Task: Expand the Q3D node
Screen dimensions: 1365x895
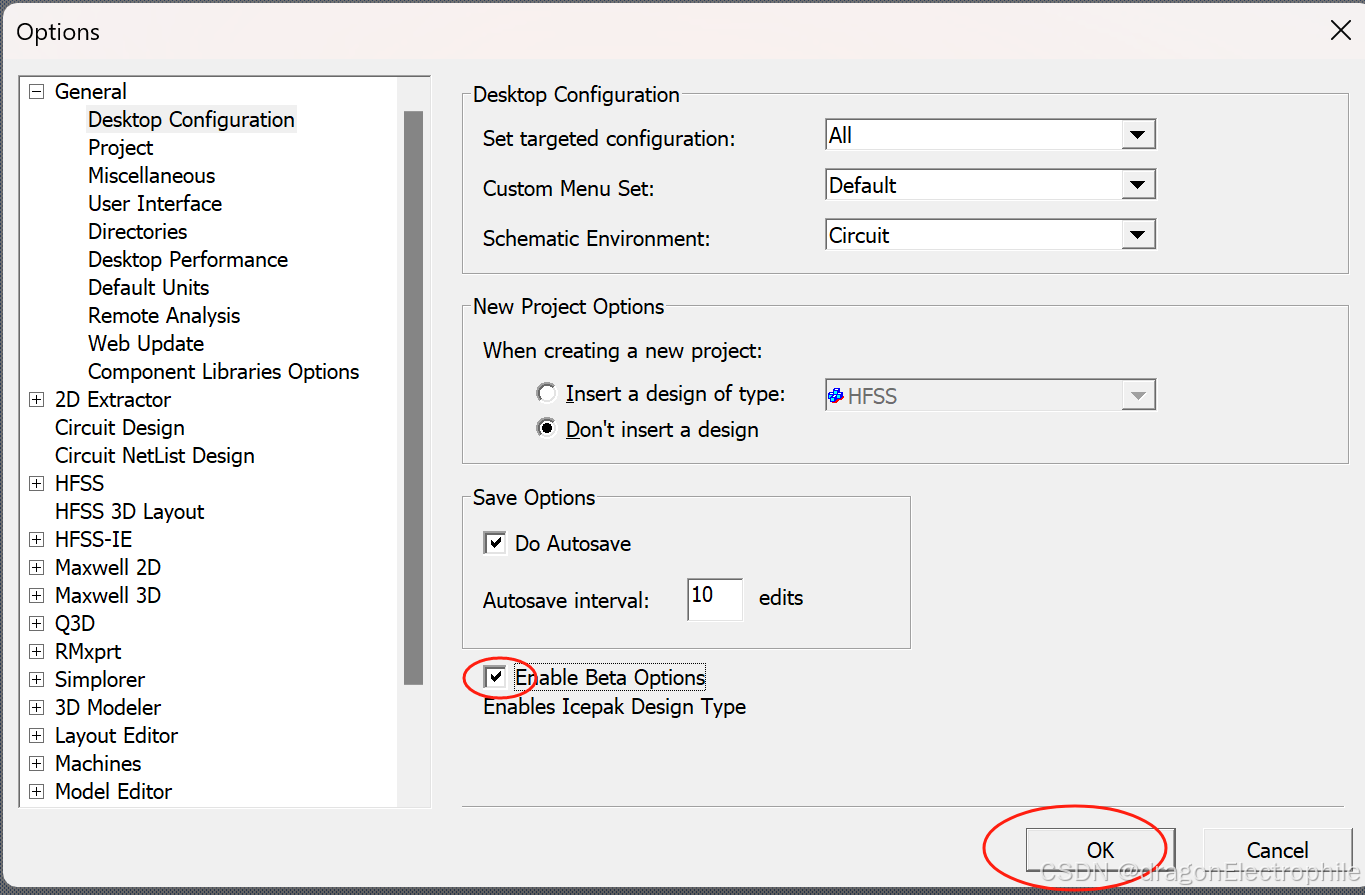Action: click(x=37, y=624)
